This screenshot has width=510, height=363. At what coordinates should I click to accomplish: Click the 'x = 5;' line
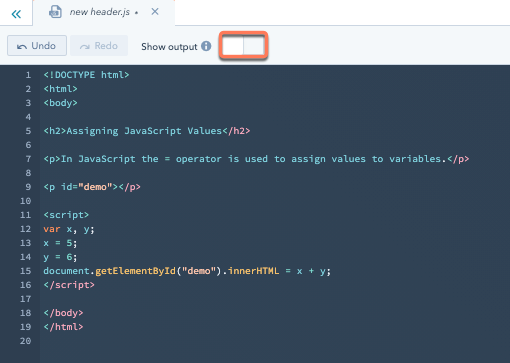coord(60,243)
